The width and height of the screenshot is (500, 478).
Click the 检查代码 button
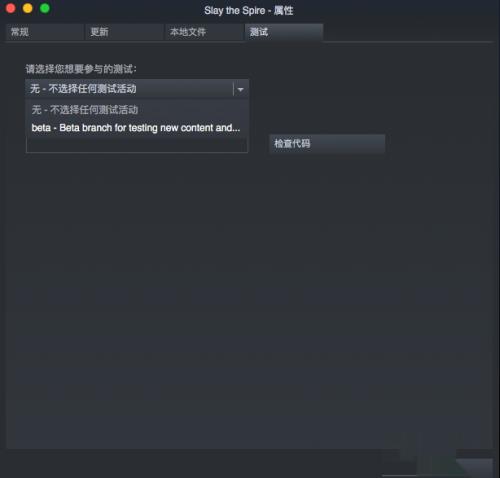(x=327, y=144)
